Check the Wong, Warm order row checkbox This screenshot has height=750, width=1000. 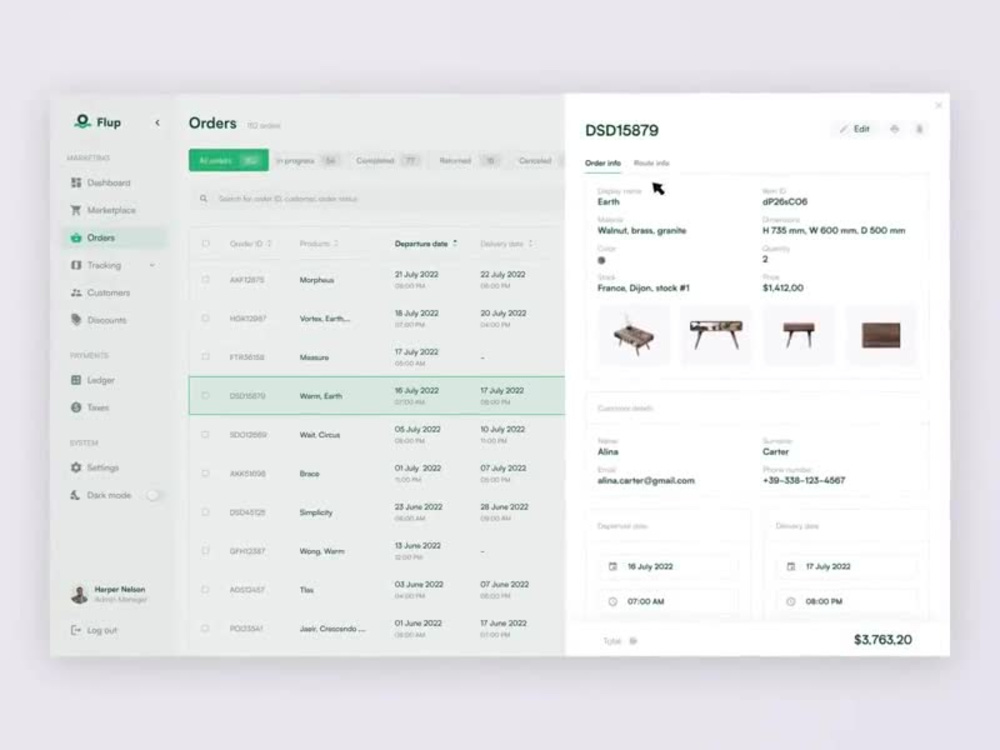coord(205,551)
